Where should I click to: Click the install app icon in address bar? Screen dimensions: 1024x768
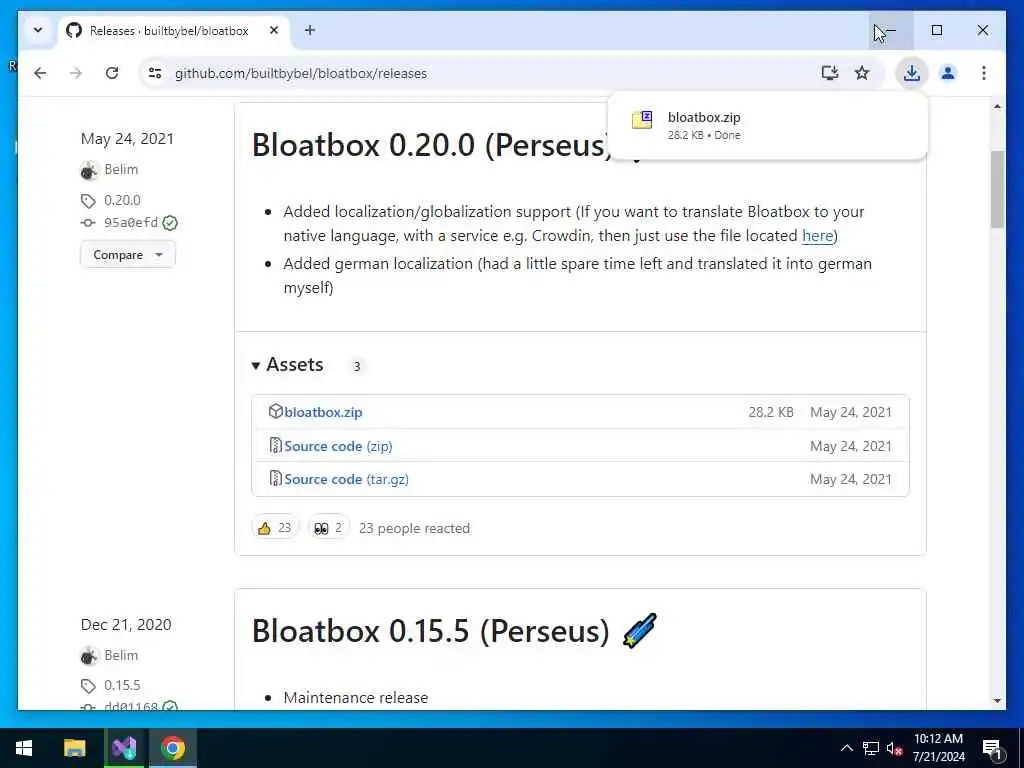pyautogui.click(x=829, y=73)
